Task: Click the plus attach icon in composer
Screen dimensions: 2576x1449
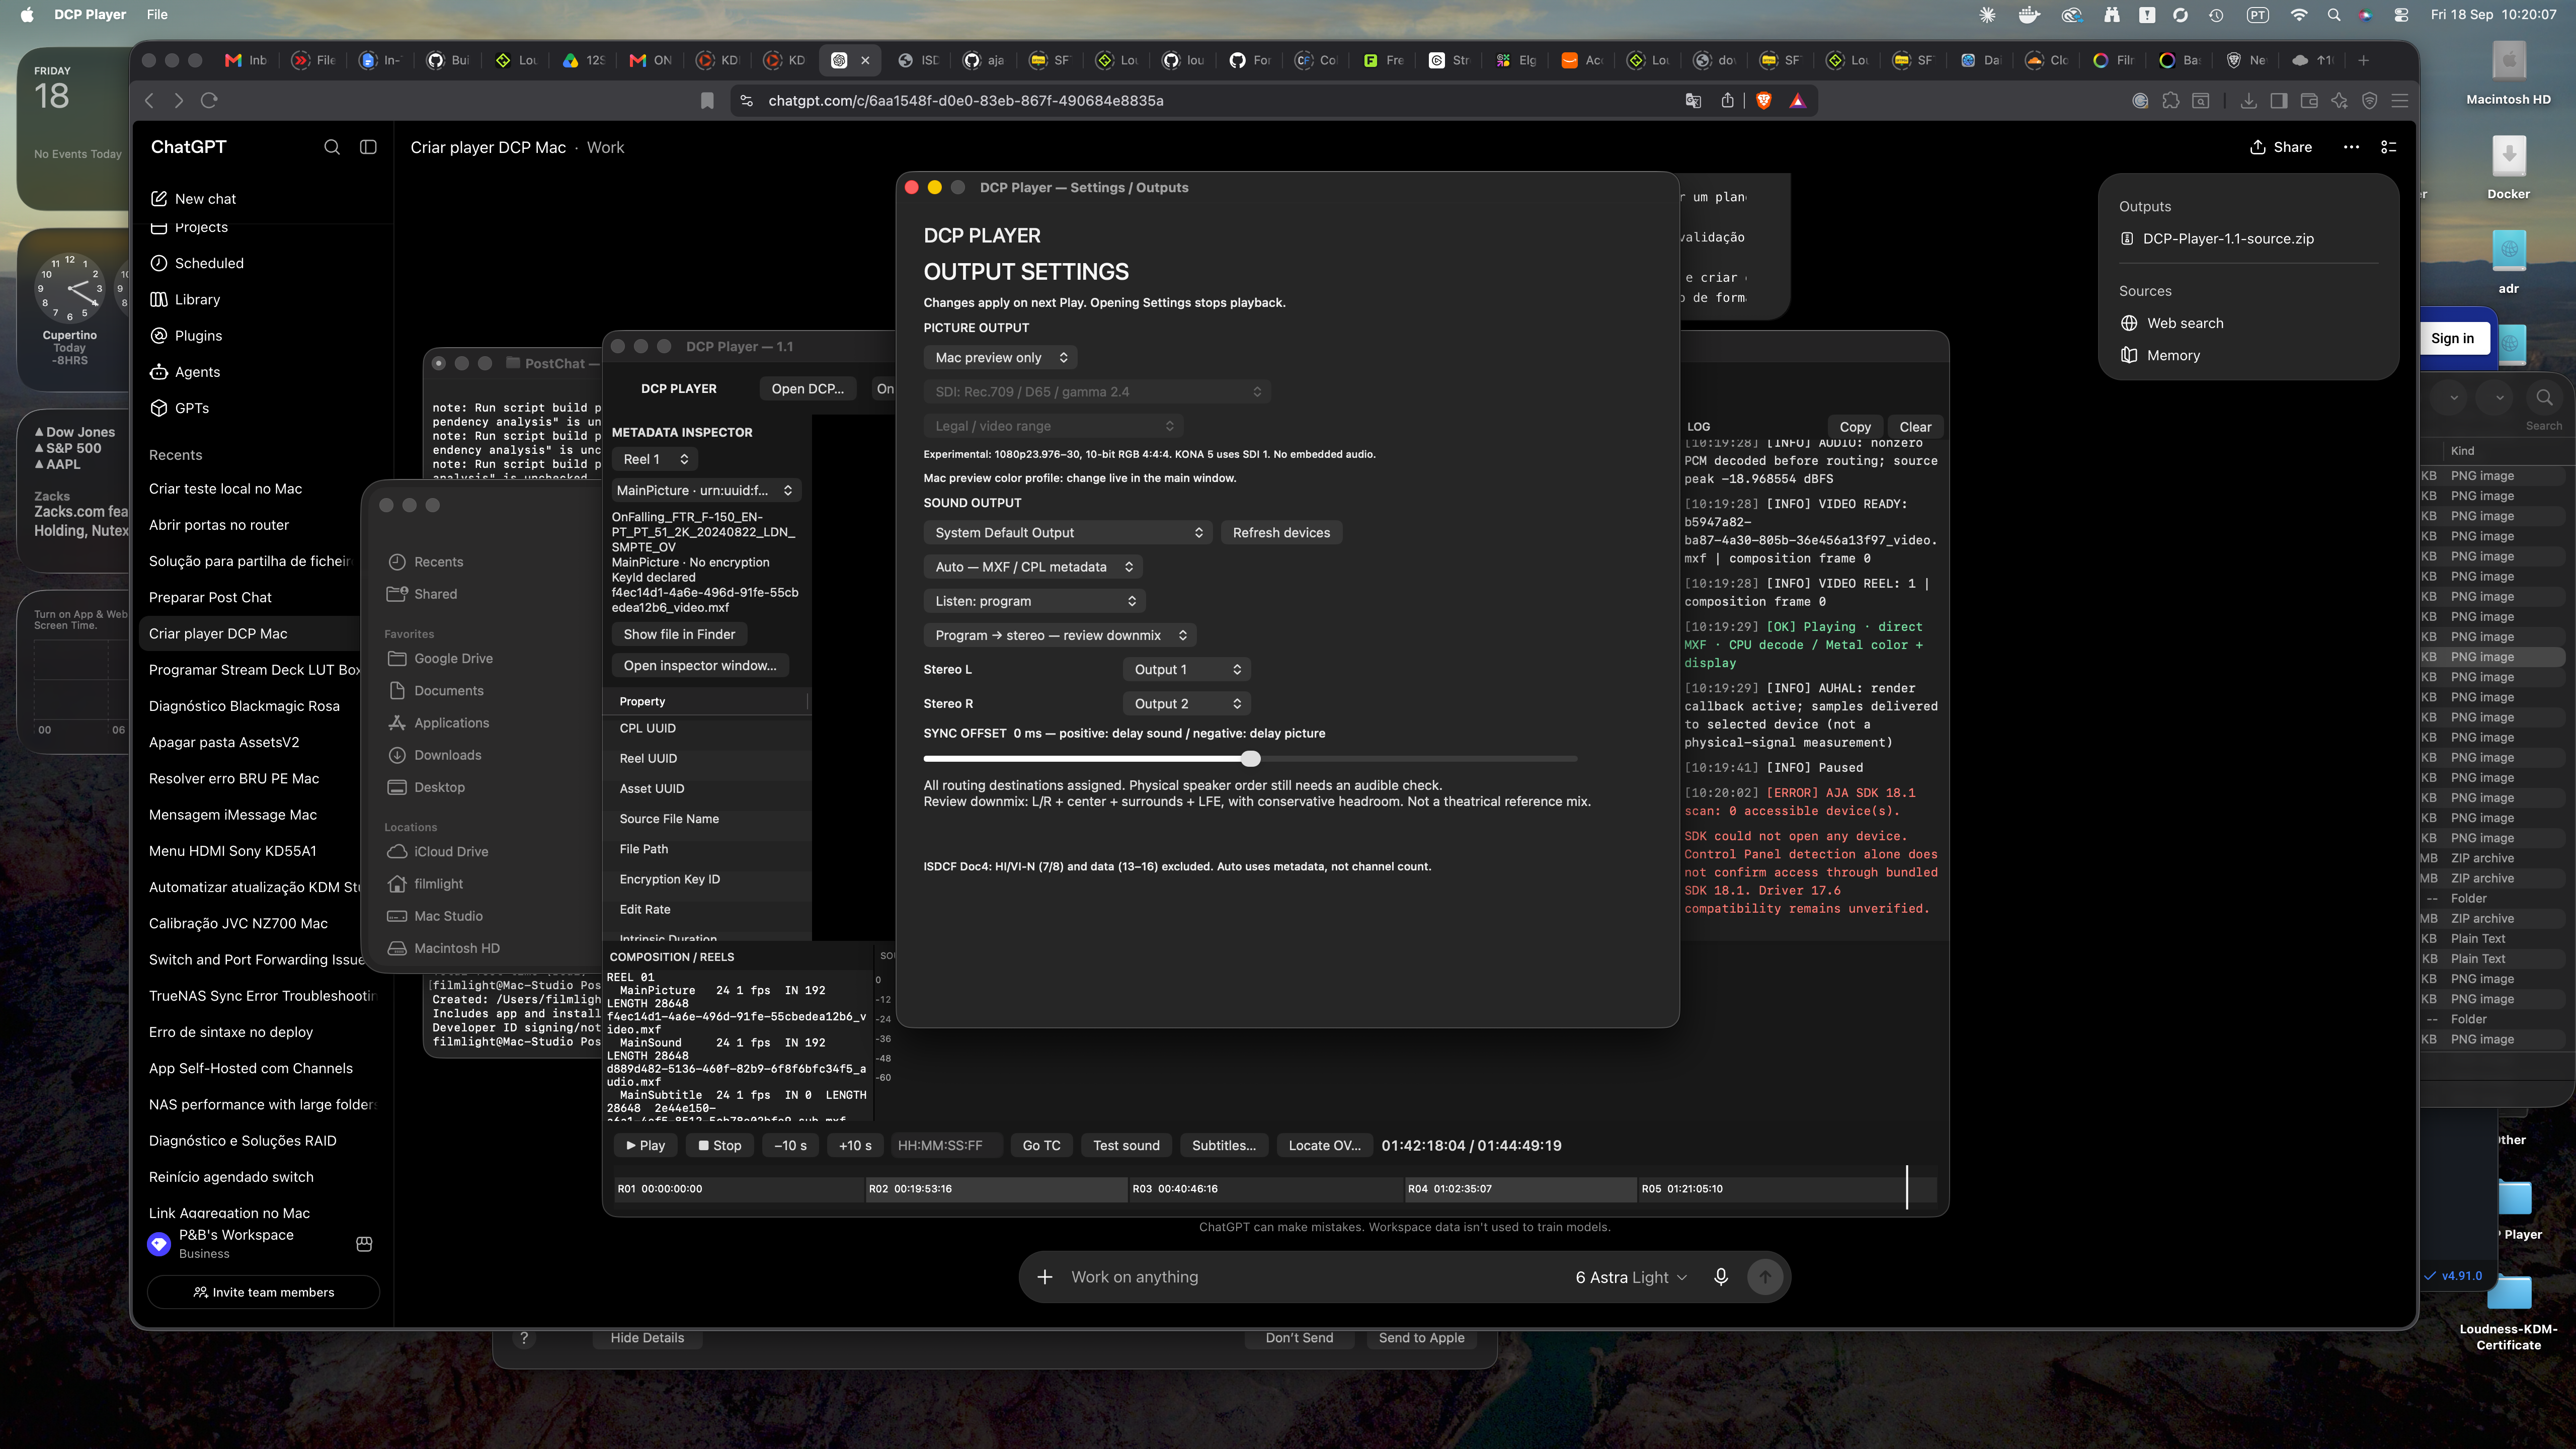Action: pyautogui.click(x=1045, y=1277)
